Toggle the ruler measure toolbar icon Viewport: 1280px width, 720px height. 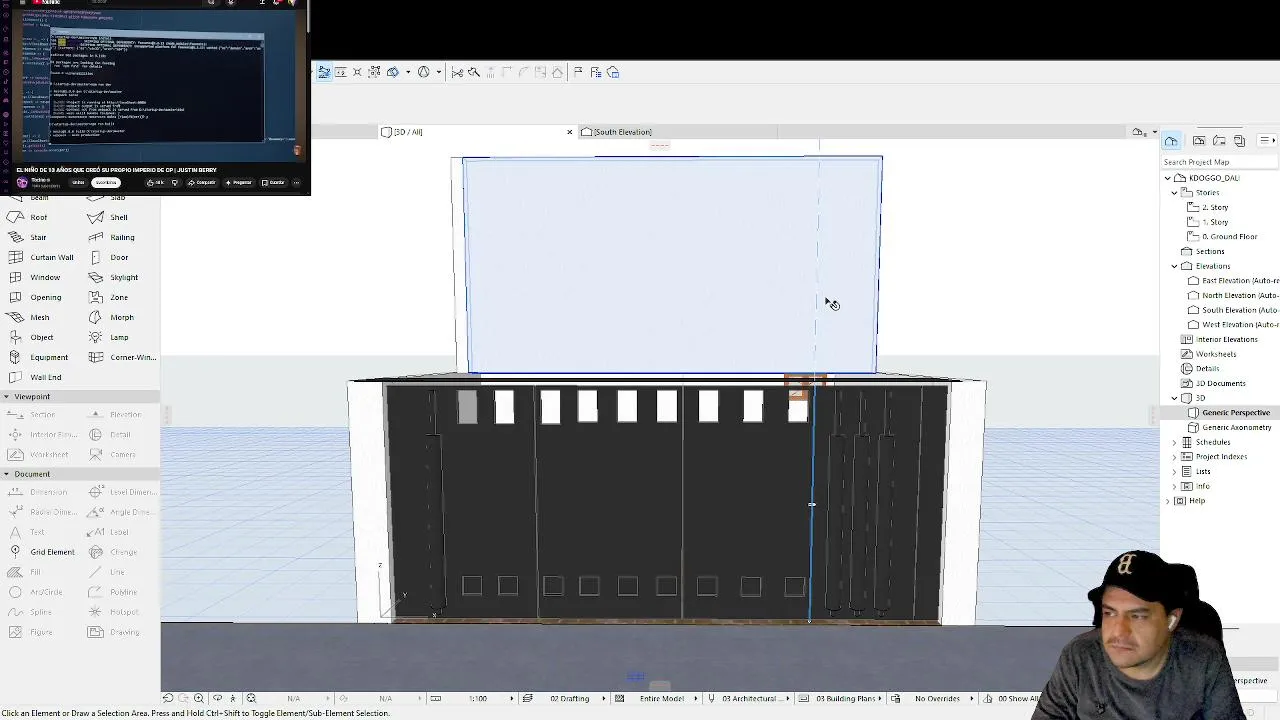coord(341,72)
